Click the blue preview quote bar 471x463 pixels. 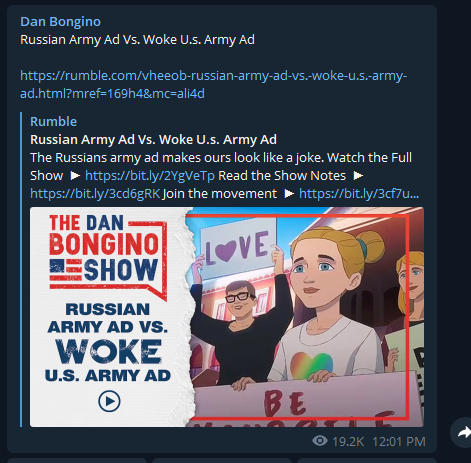coord(21,269)
